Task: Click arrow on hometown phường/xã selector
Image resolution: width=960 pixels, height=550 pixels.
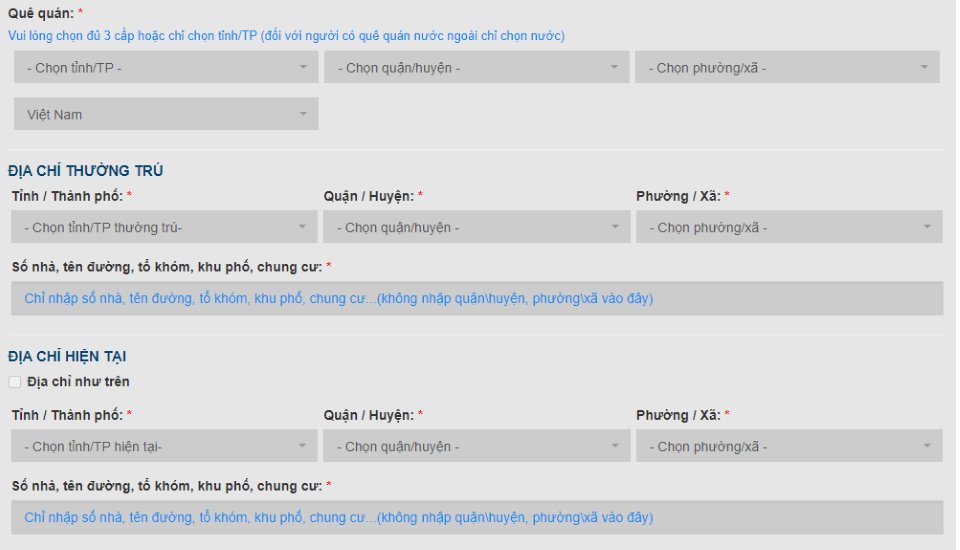Action: click(x=925, y=68)
